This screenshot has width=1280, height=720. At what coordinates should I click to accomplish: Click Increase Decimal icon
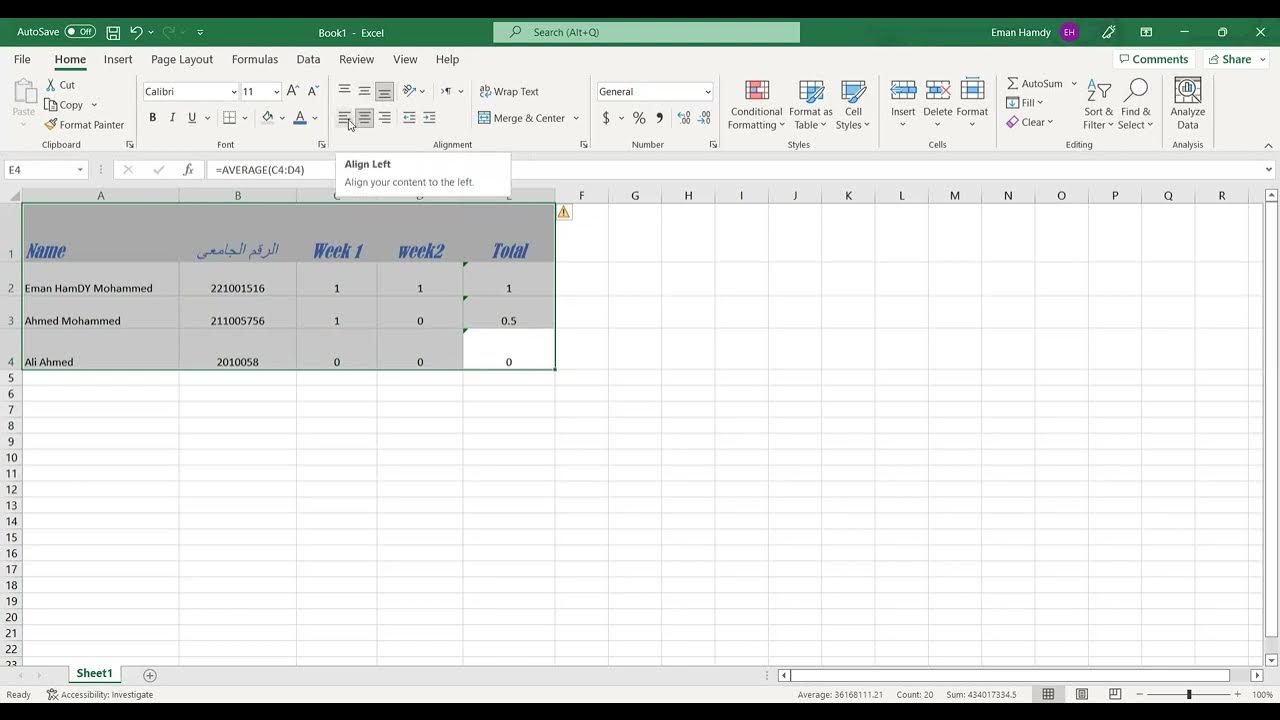click(684, 118)
